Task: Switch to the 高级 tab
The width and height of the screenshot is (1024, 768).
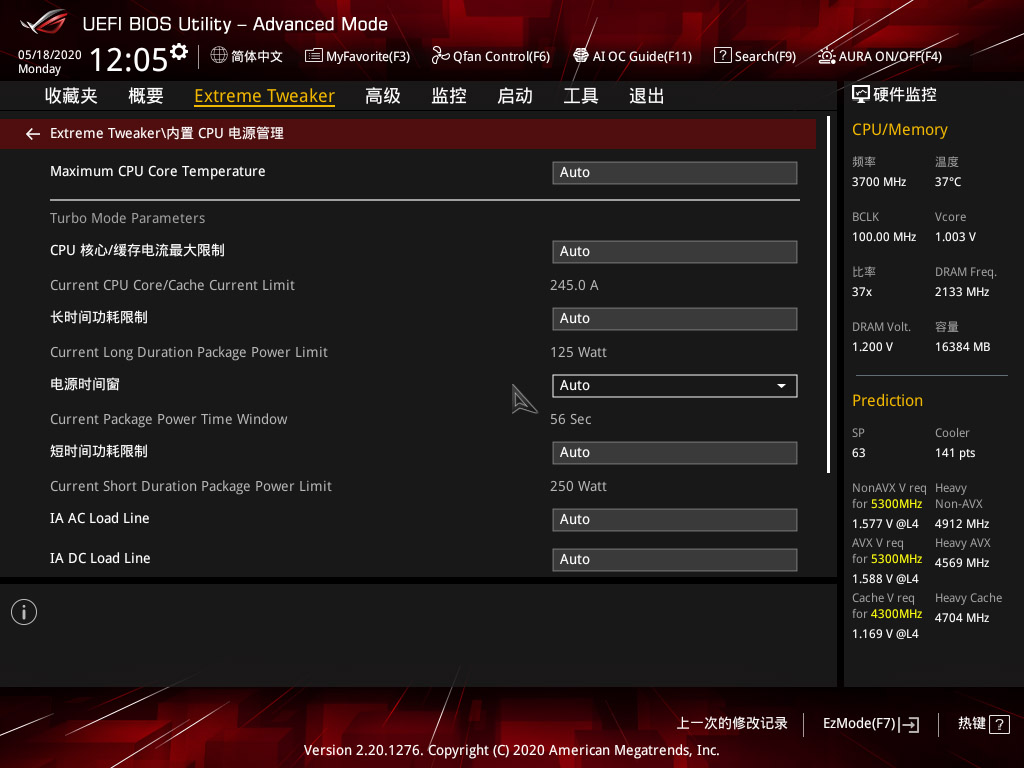Action: click(x=383, y=96)
